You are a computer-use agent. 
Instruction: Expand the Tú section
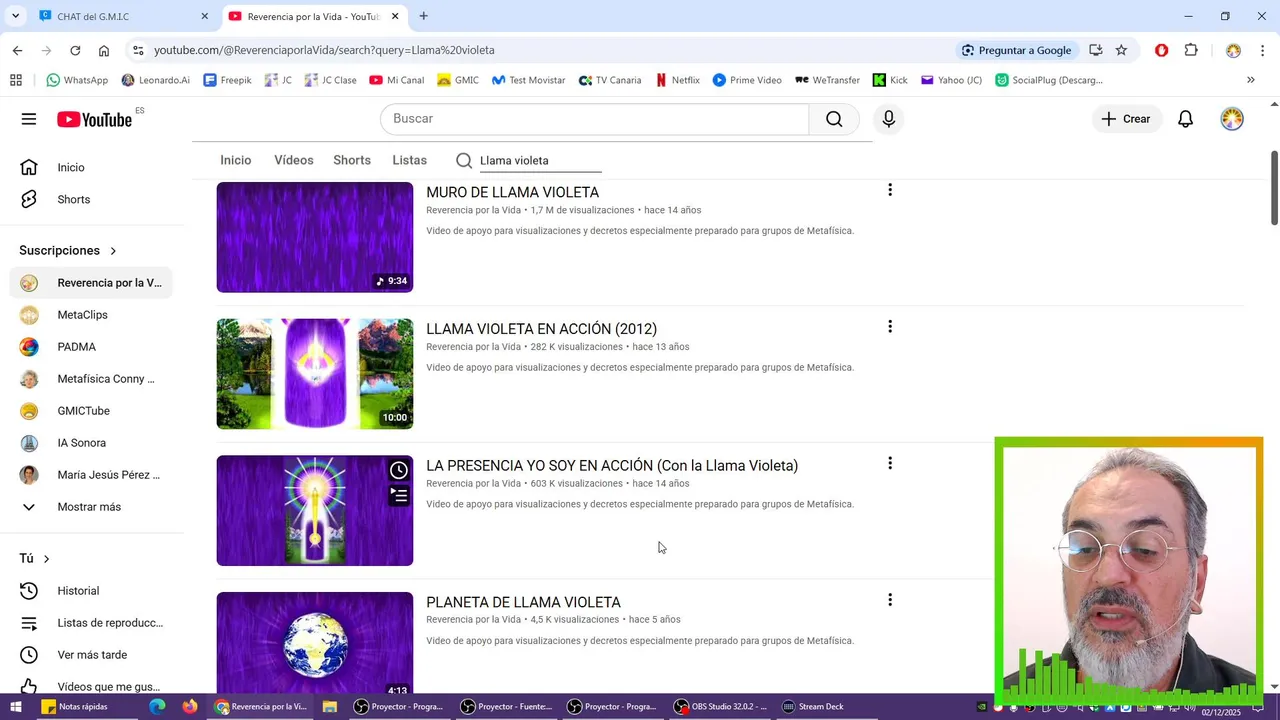(35, 559)
